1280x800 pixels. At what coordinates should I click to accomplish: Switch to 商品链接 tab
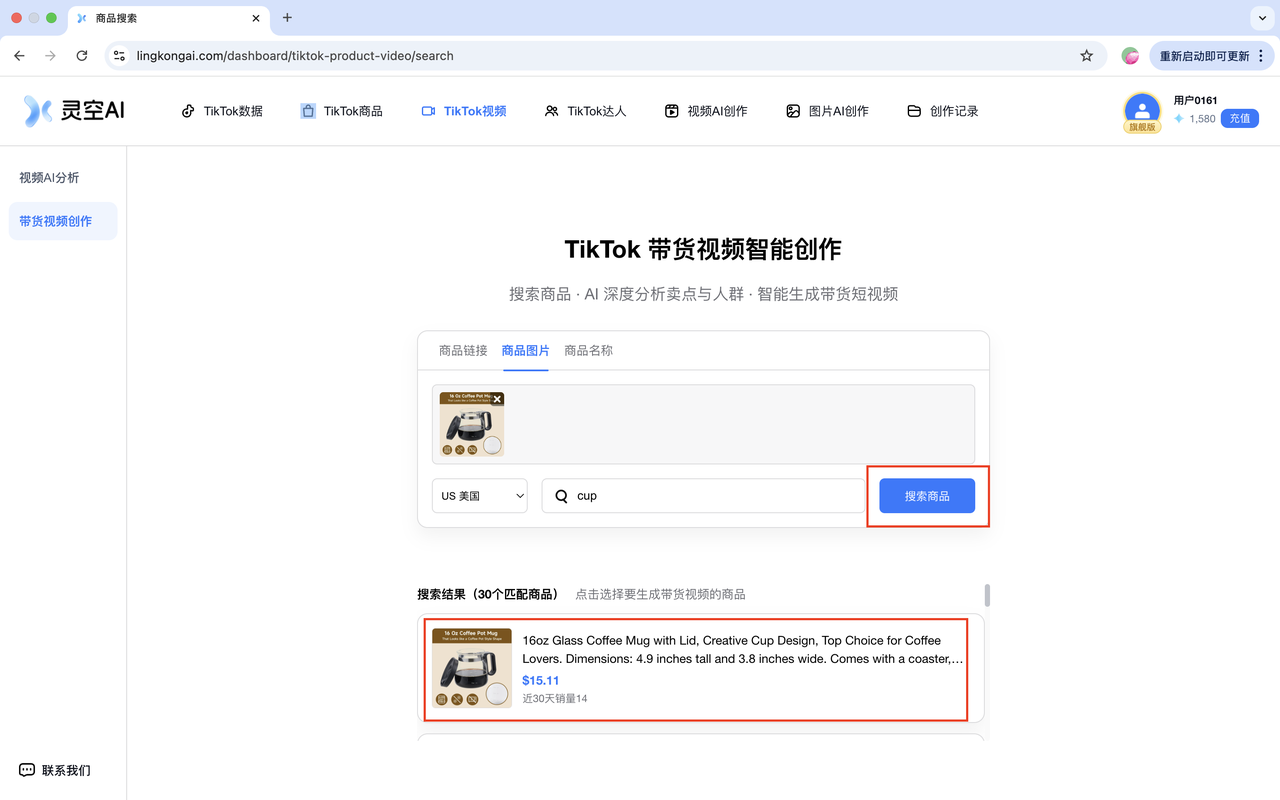[463, 351]
